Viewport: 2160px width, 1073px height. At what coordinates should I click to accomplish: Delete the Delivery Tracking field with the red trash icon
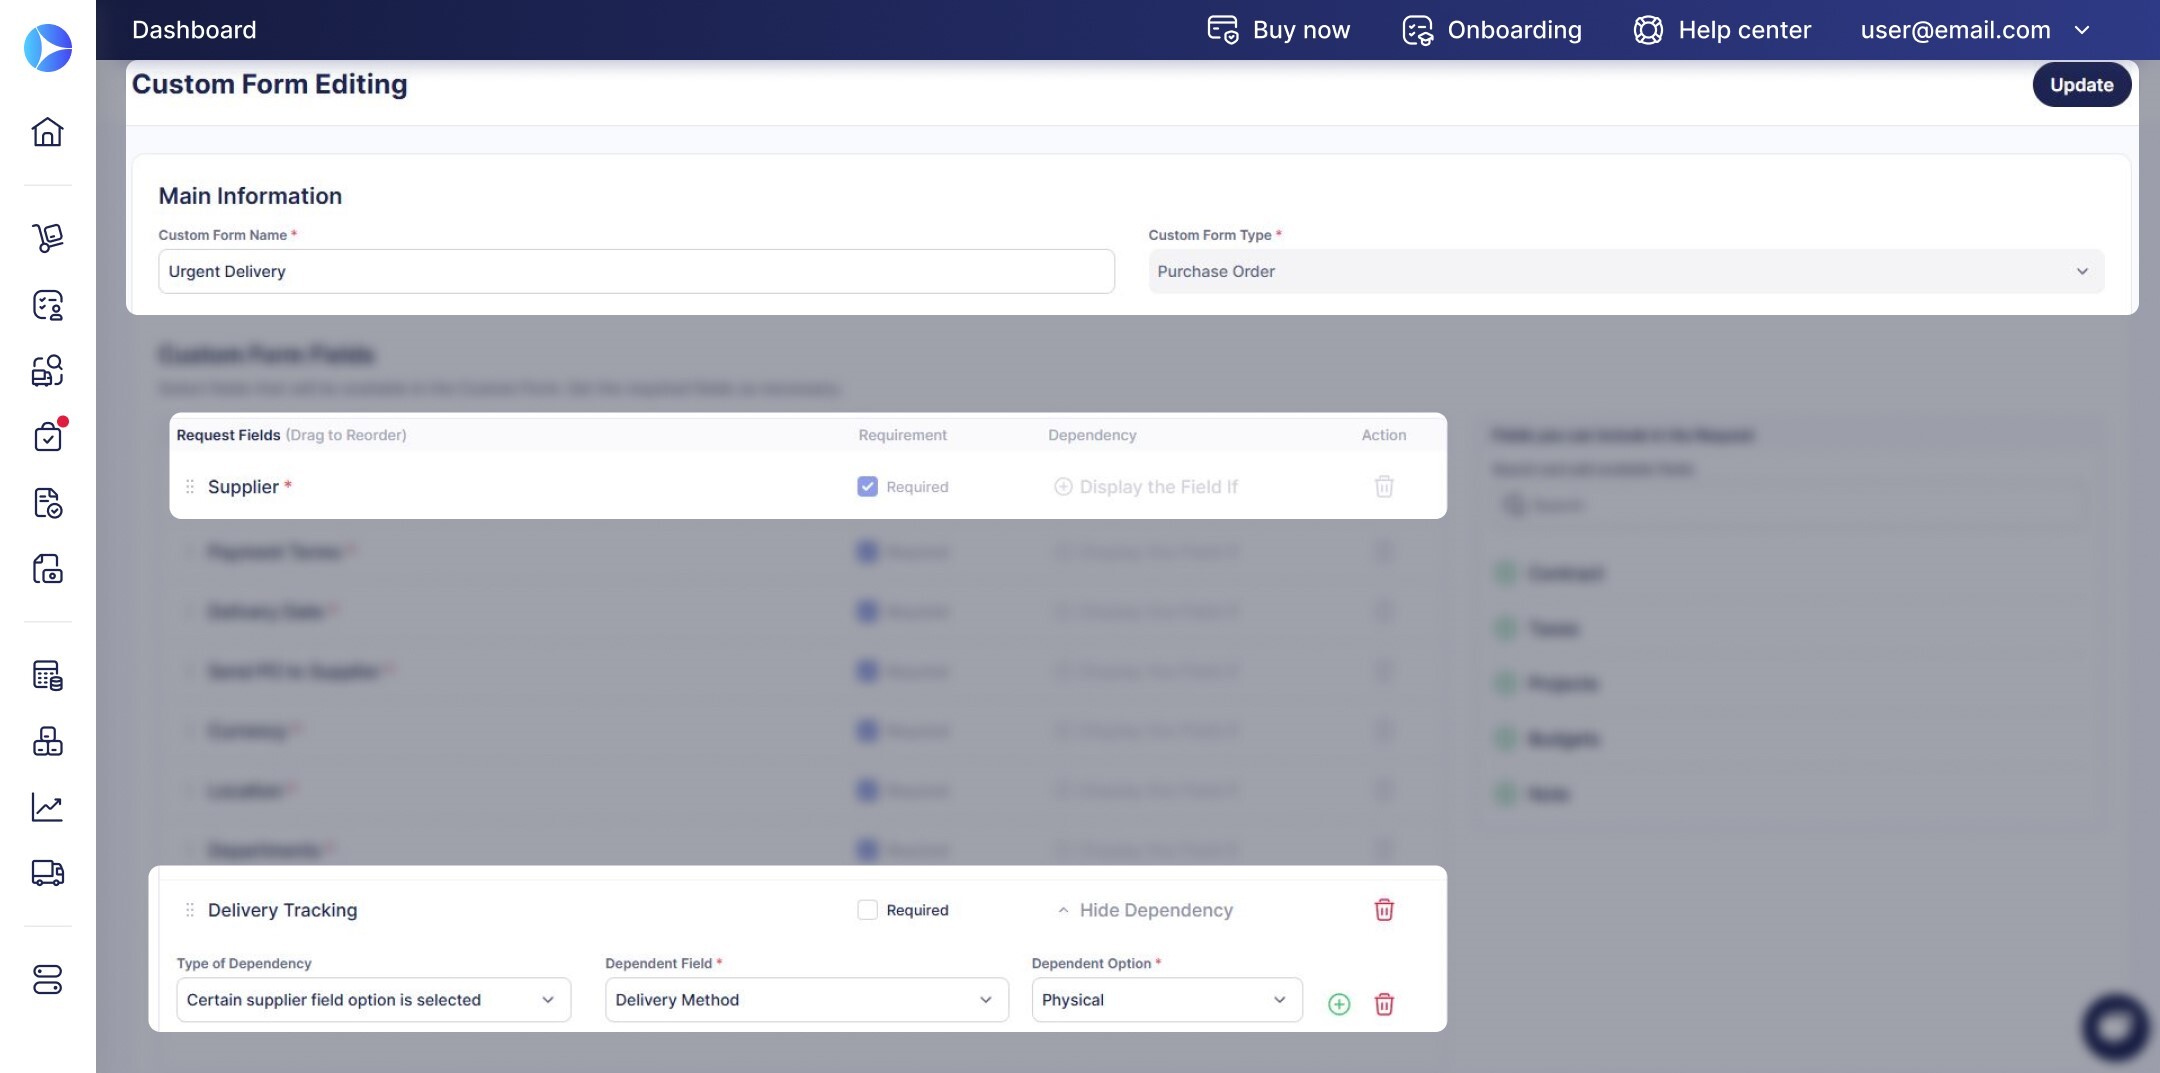(1384, 910)
